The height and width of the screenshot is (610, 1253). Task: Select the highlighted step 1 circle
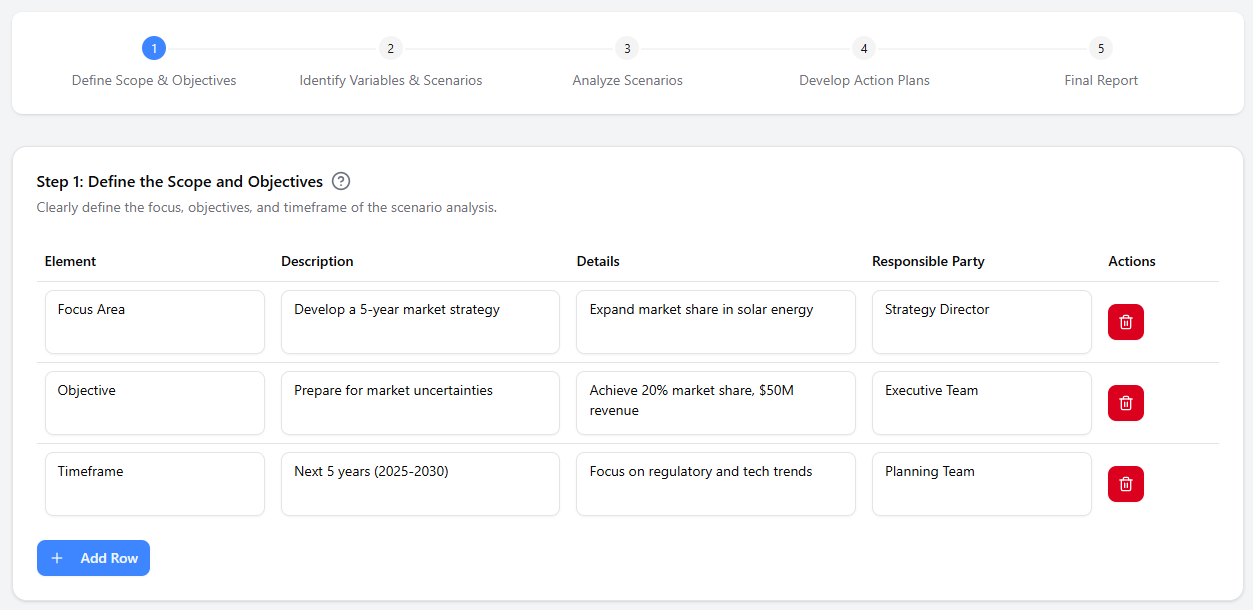tap(153, 47)
